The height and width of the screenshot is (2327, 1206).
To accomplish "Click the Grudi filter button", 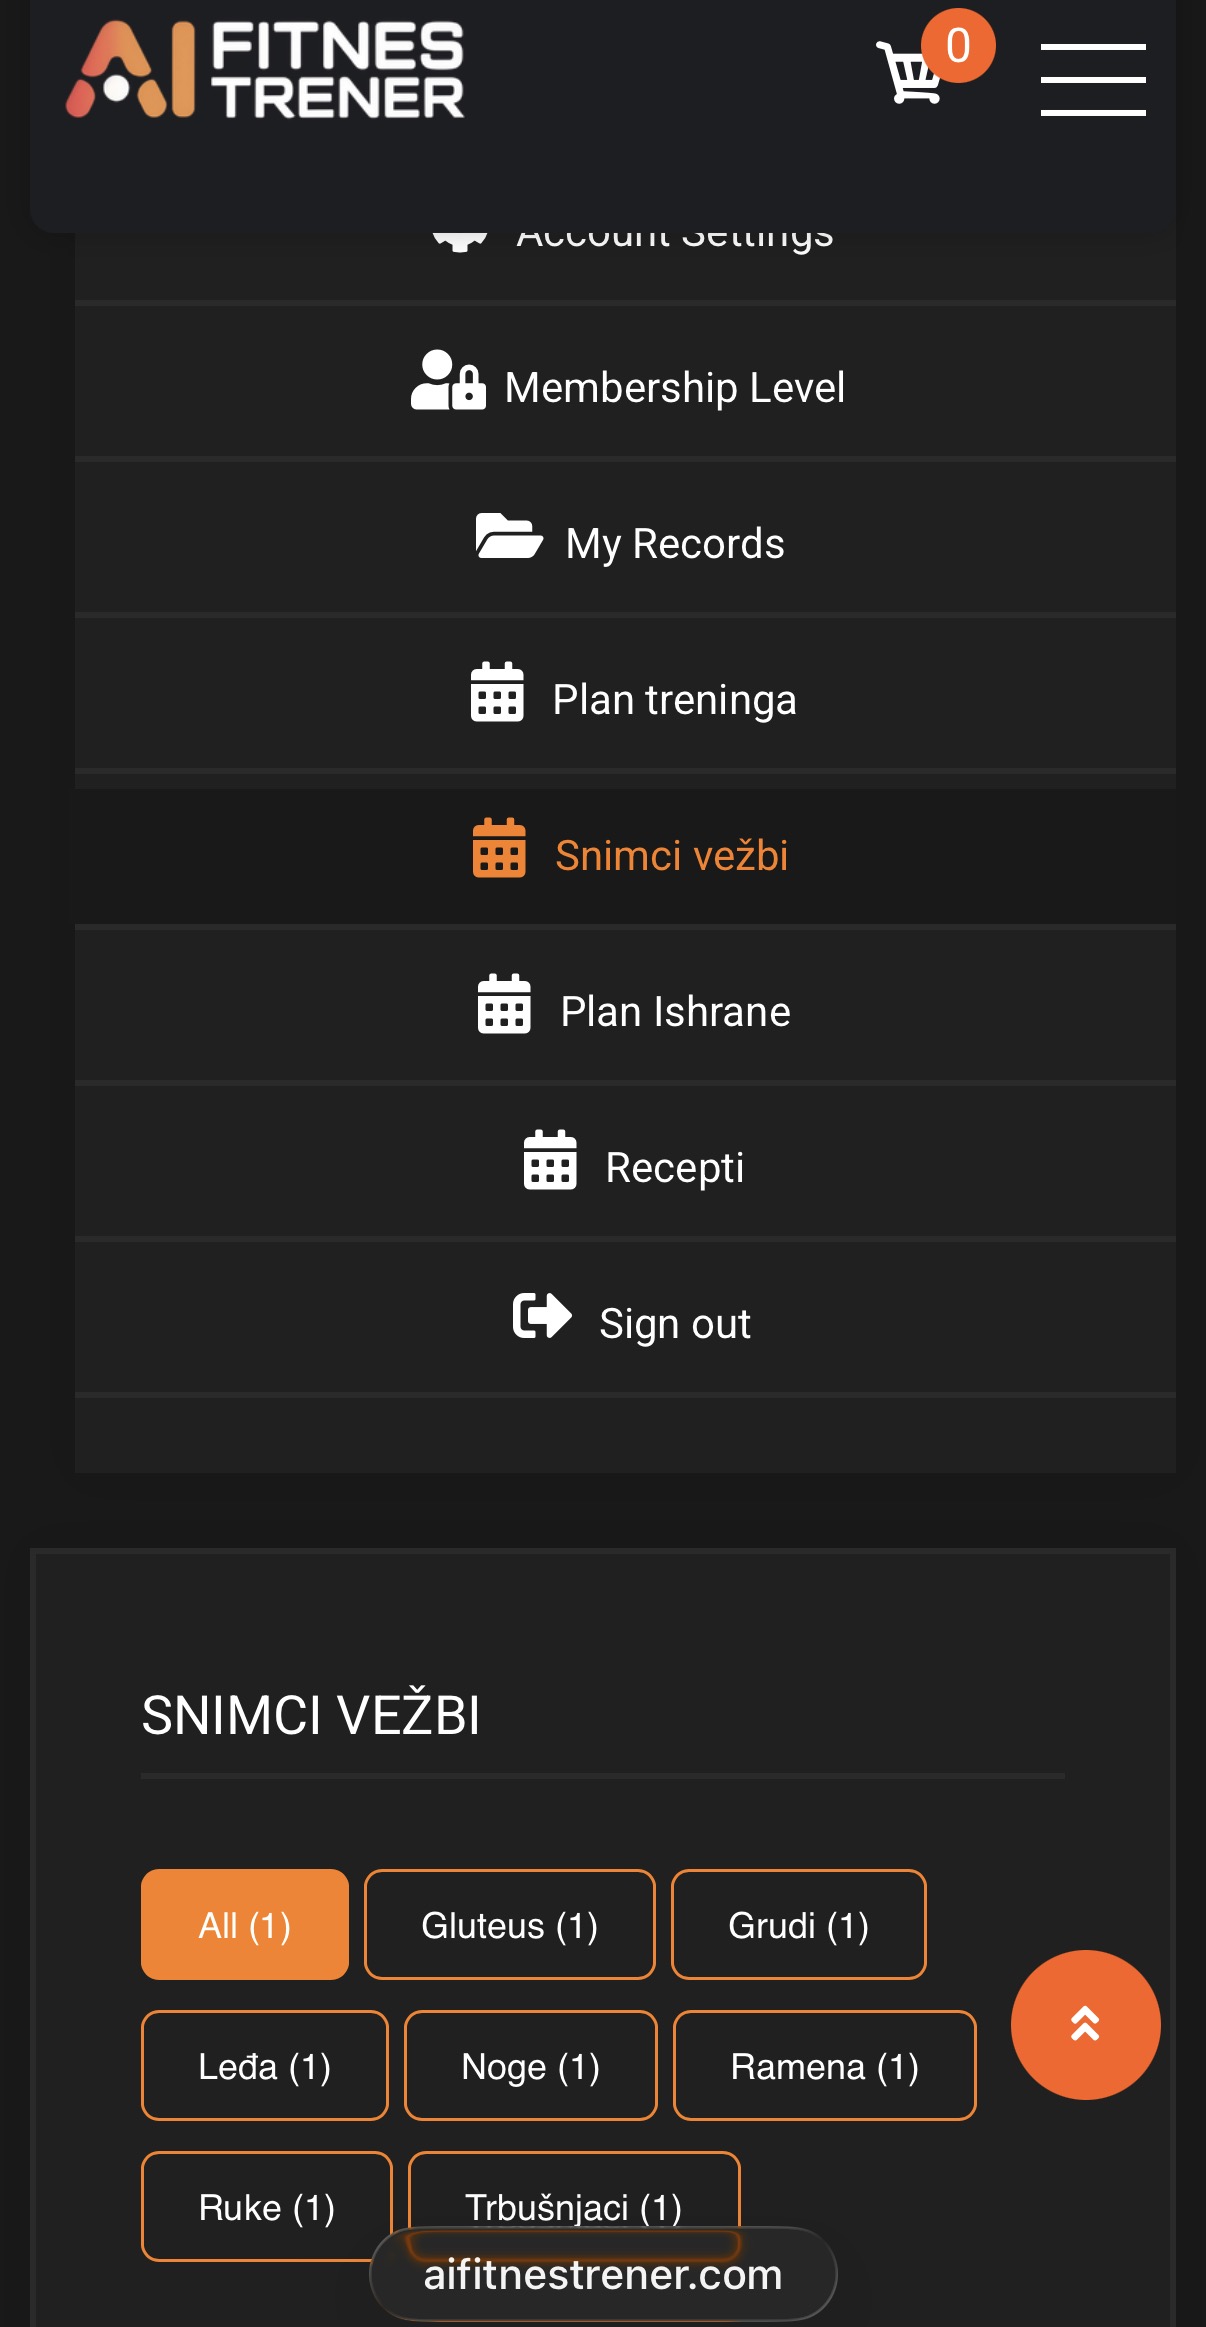I will pyautogui.click(x=799, y=1923).
